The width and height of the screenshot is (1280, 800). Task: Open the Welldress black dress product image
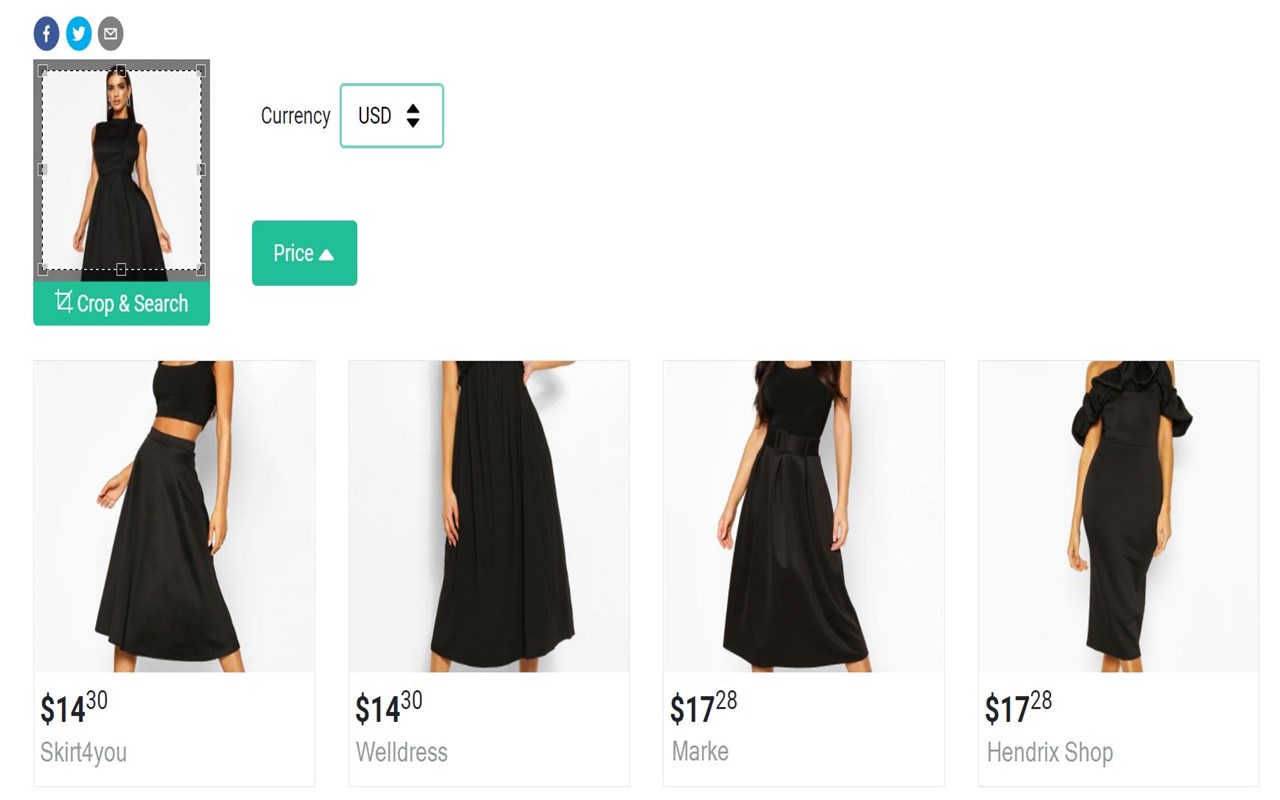[489, 516]
